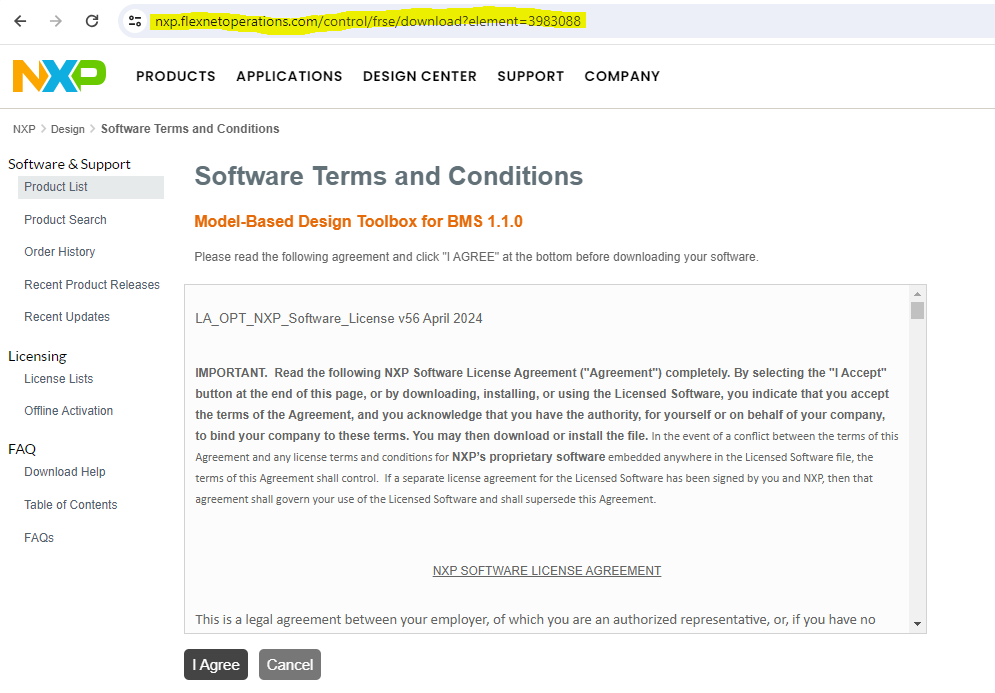Screen dimensions: 995x693
Task: Click LA_OPT_NXP_Software_License v56 text
Action: [x=339, y=319]
